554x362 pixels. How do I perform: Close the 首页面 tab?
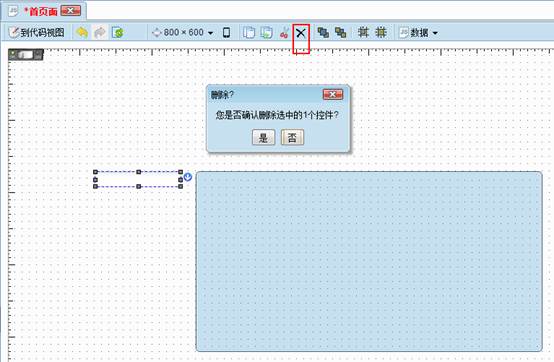70,11
